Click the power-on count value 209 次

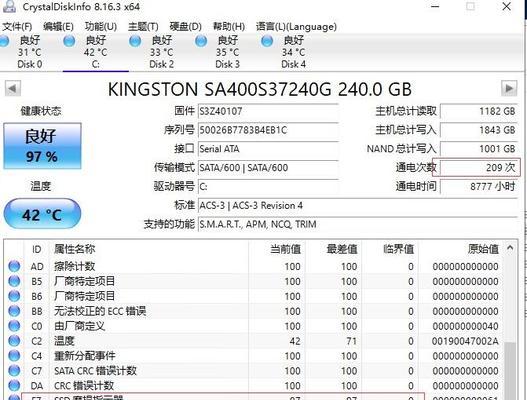(479, 168)
